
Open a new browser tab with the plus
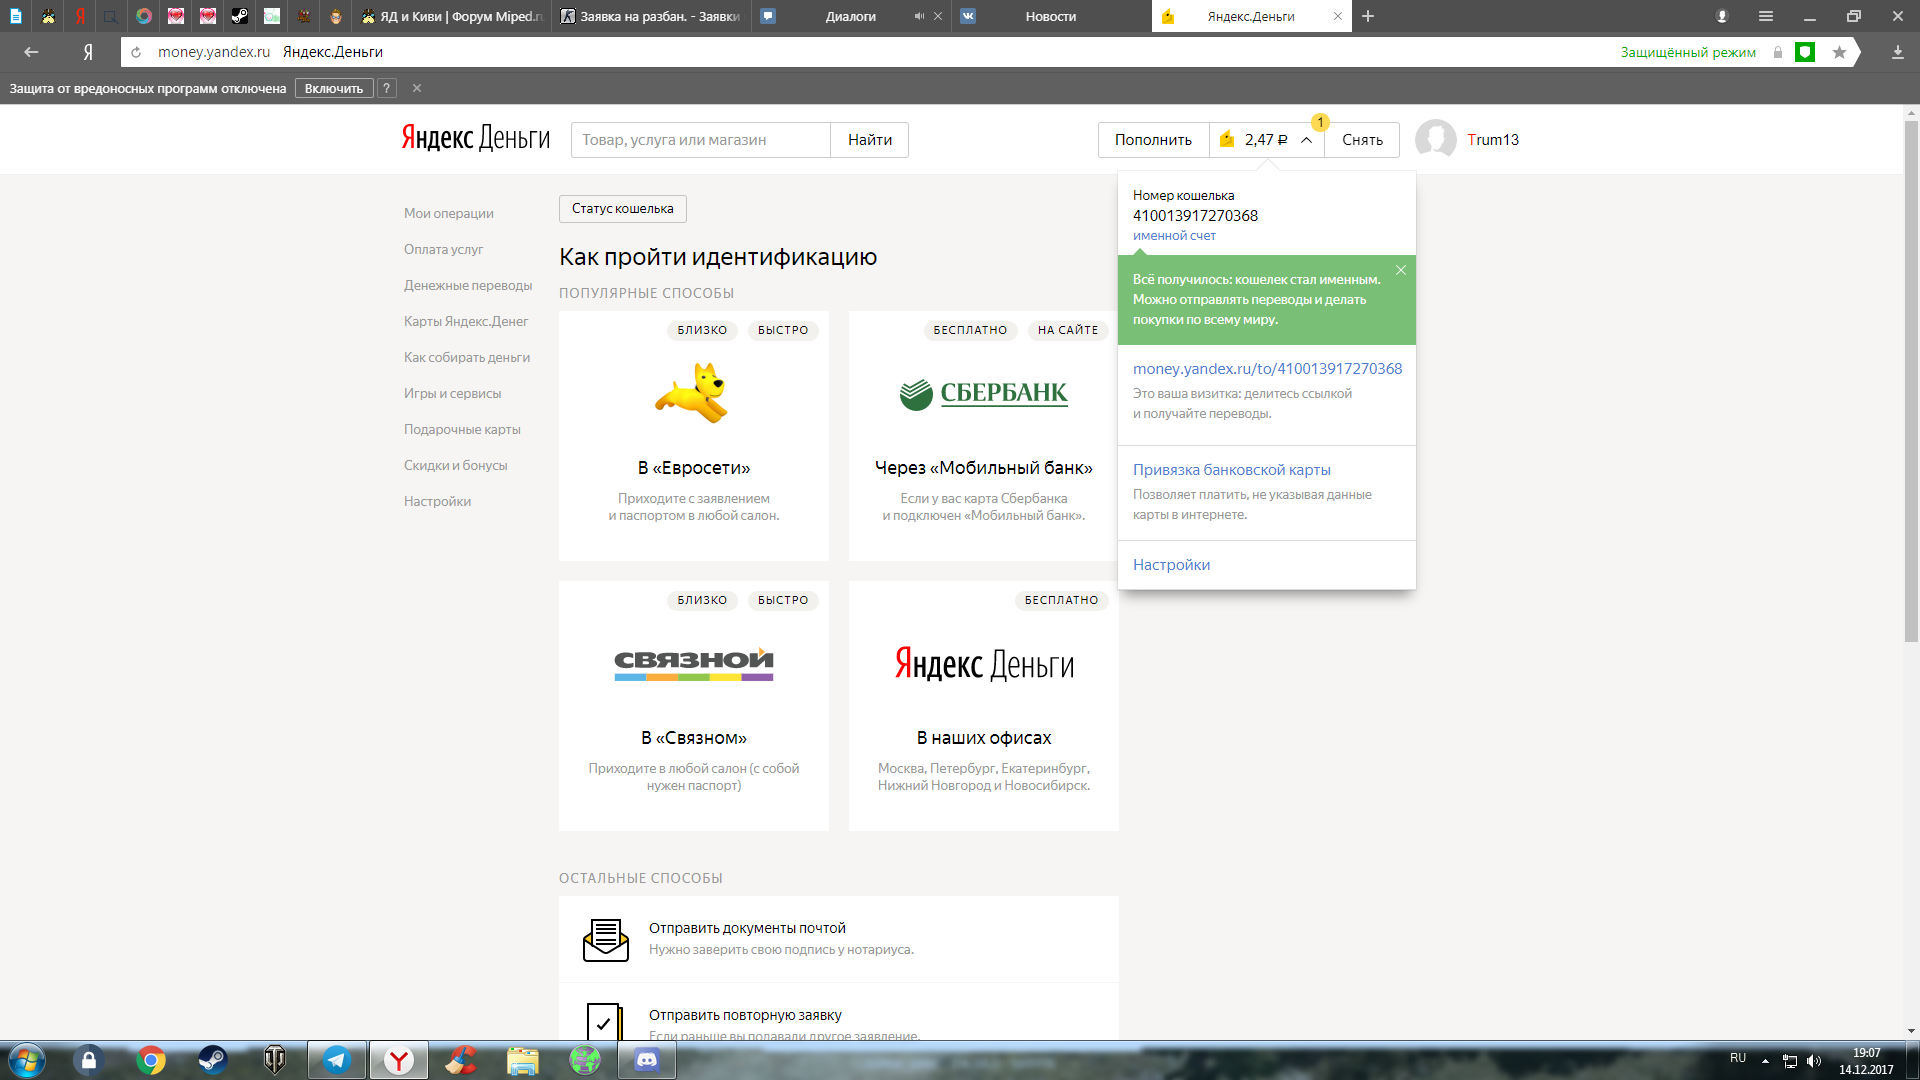(1368, 16)
